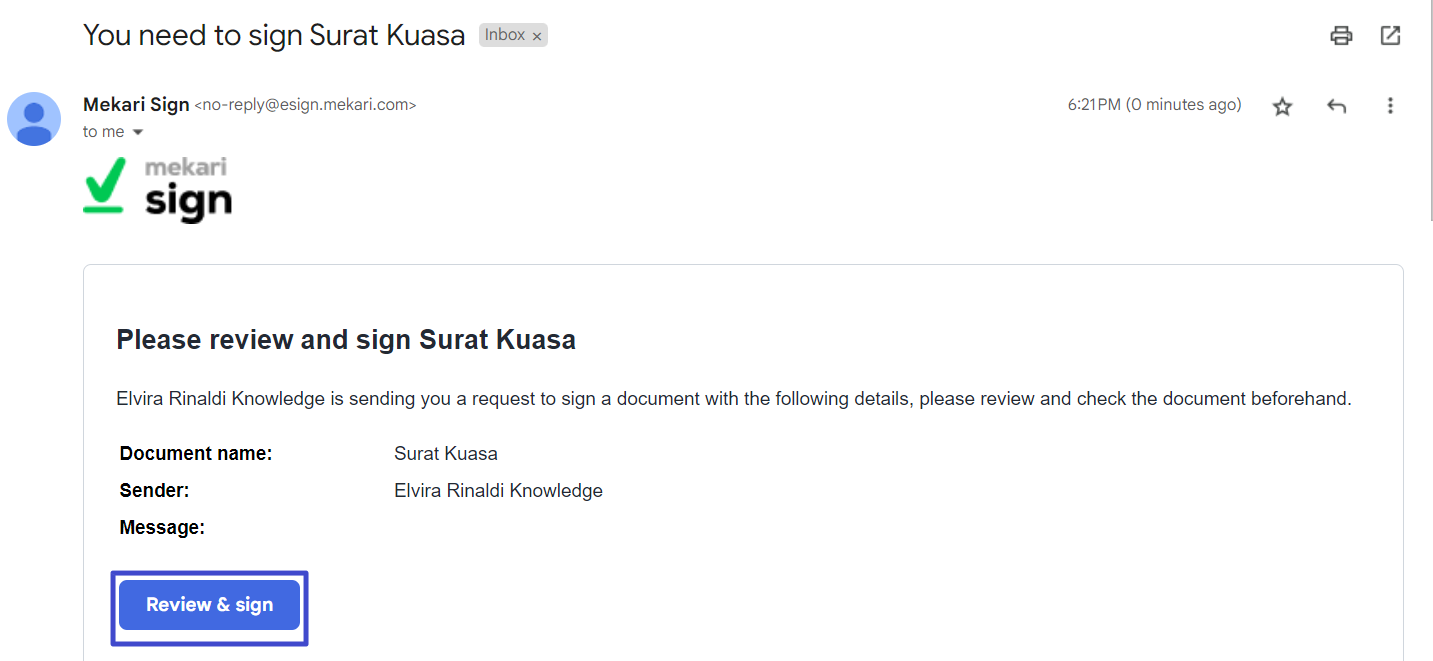Click the "Message:" field label

tap(162, 528)
